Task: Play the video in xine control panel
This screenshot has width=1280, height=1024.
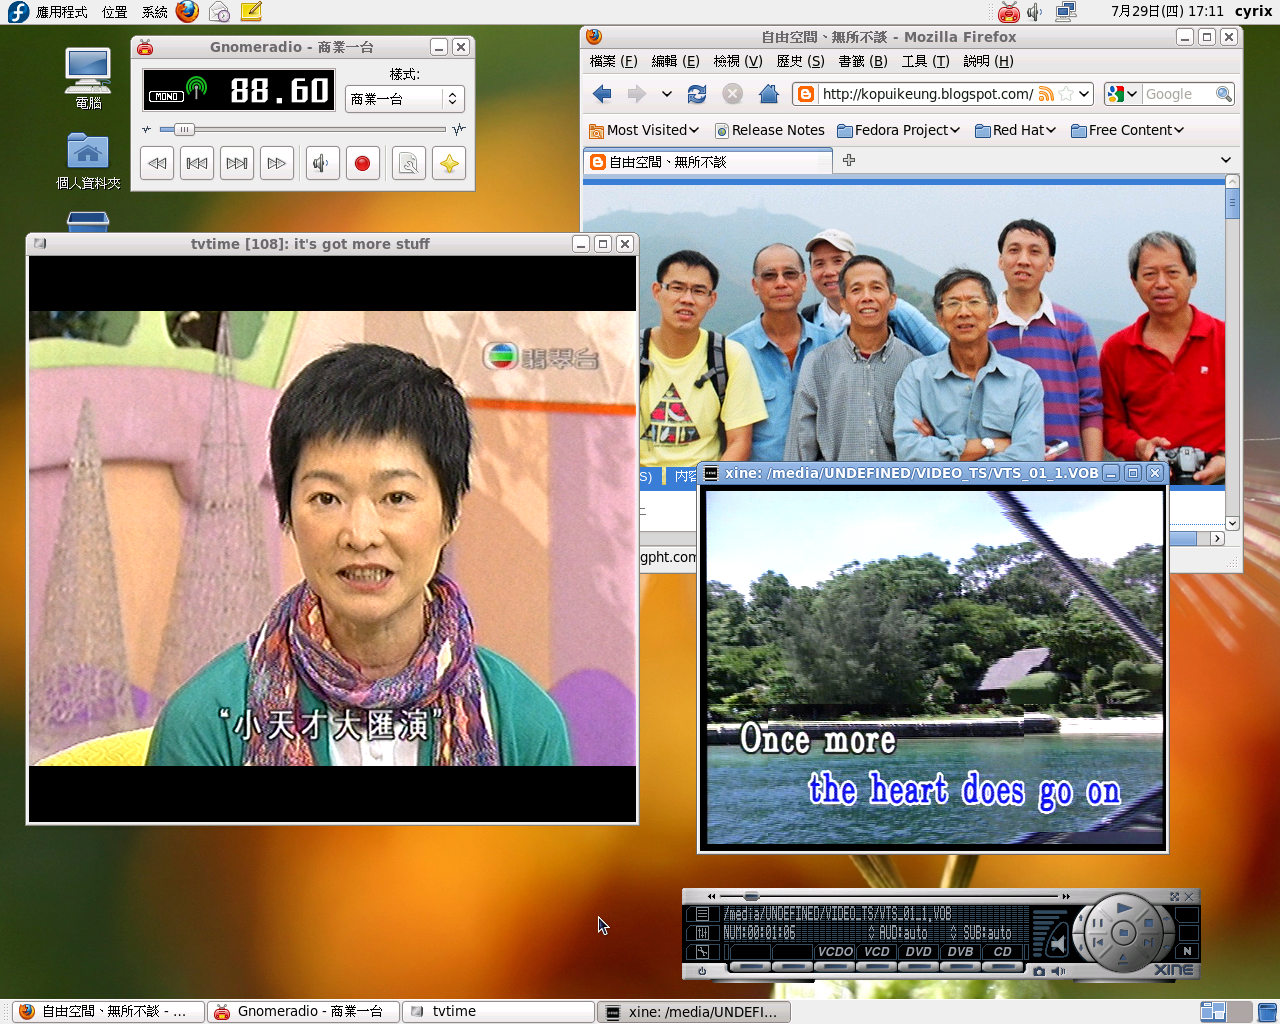Action: point(1124,908)
